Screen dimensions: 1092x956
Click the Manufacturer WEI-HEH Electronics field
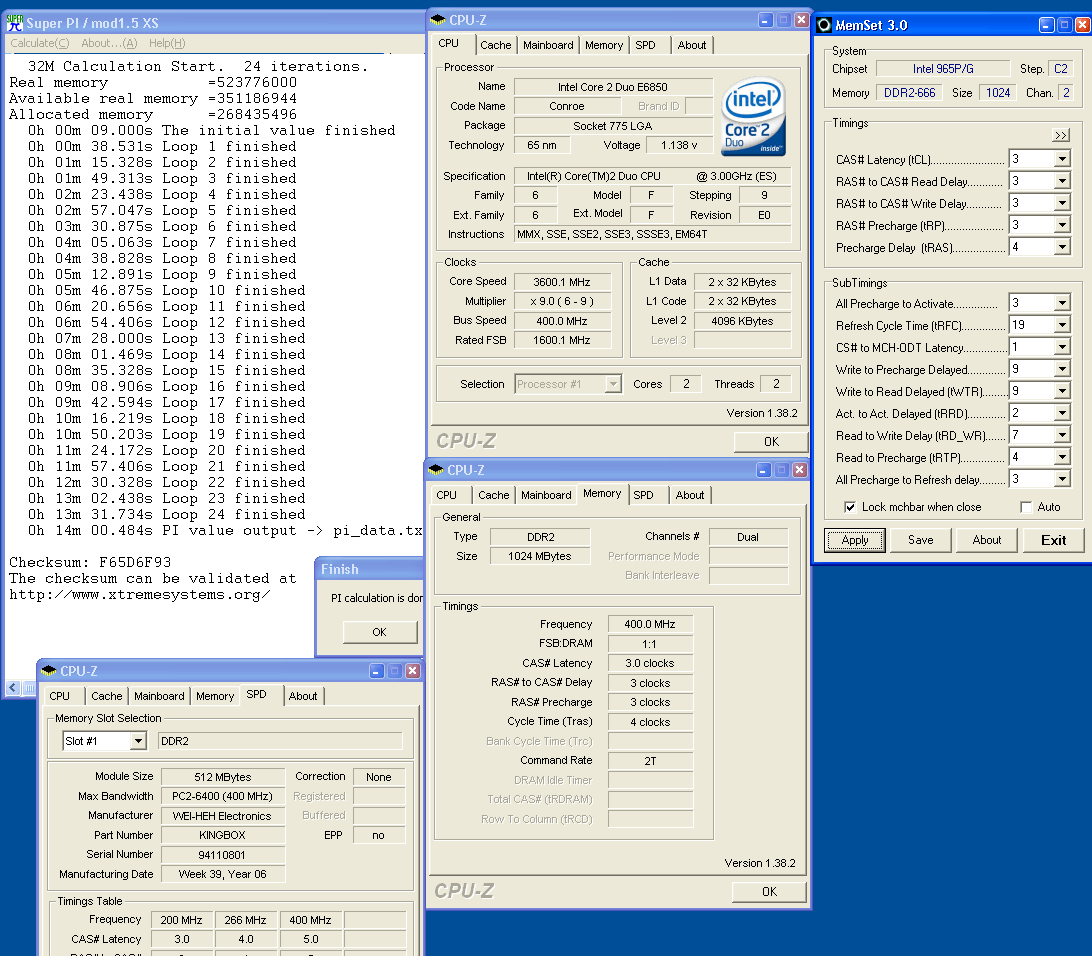pyautogui.click(x=222, y=815)
